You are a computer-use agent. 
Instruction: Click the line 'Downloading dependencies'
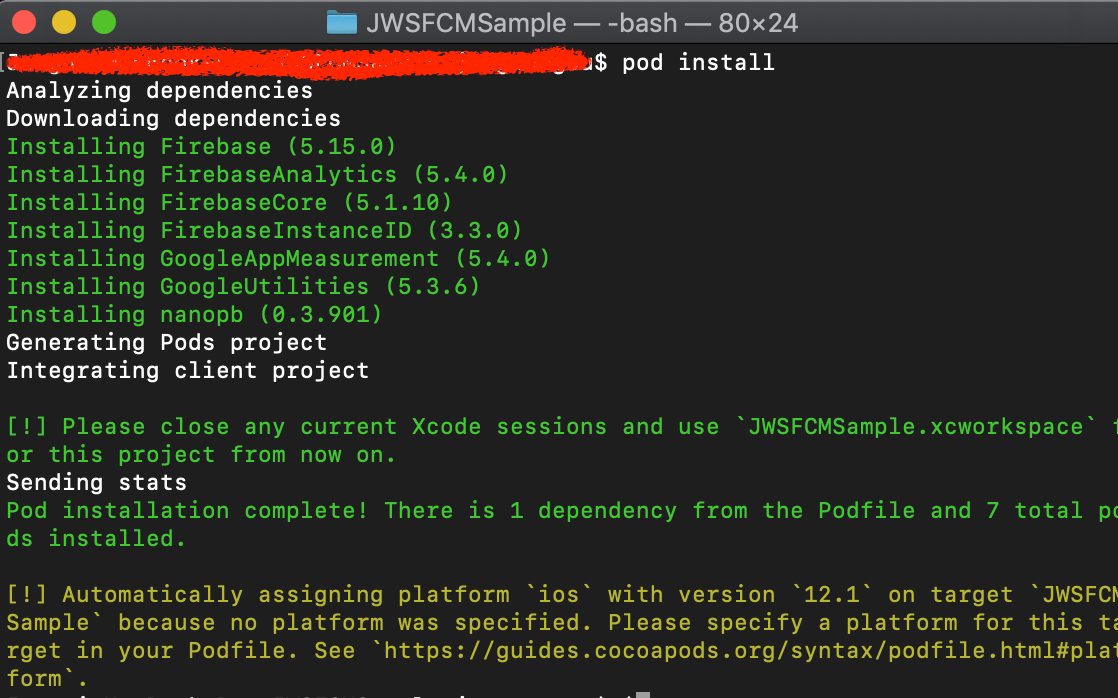(174, 118)
